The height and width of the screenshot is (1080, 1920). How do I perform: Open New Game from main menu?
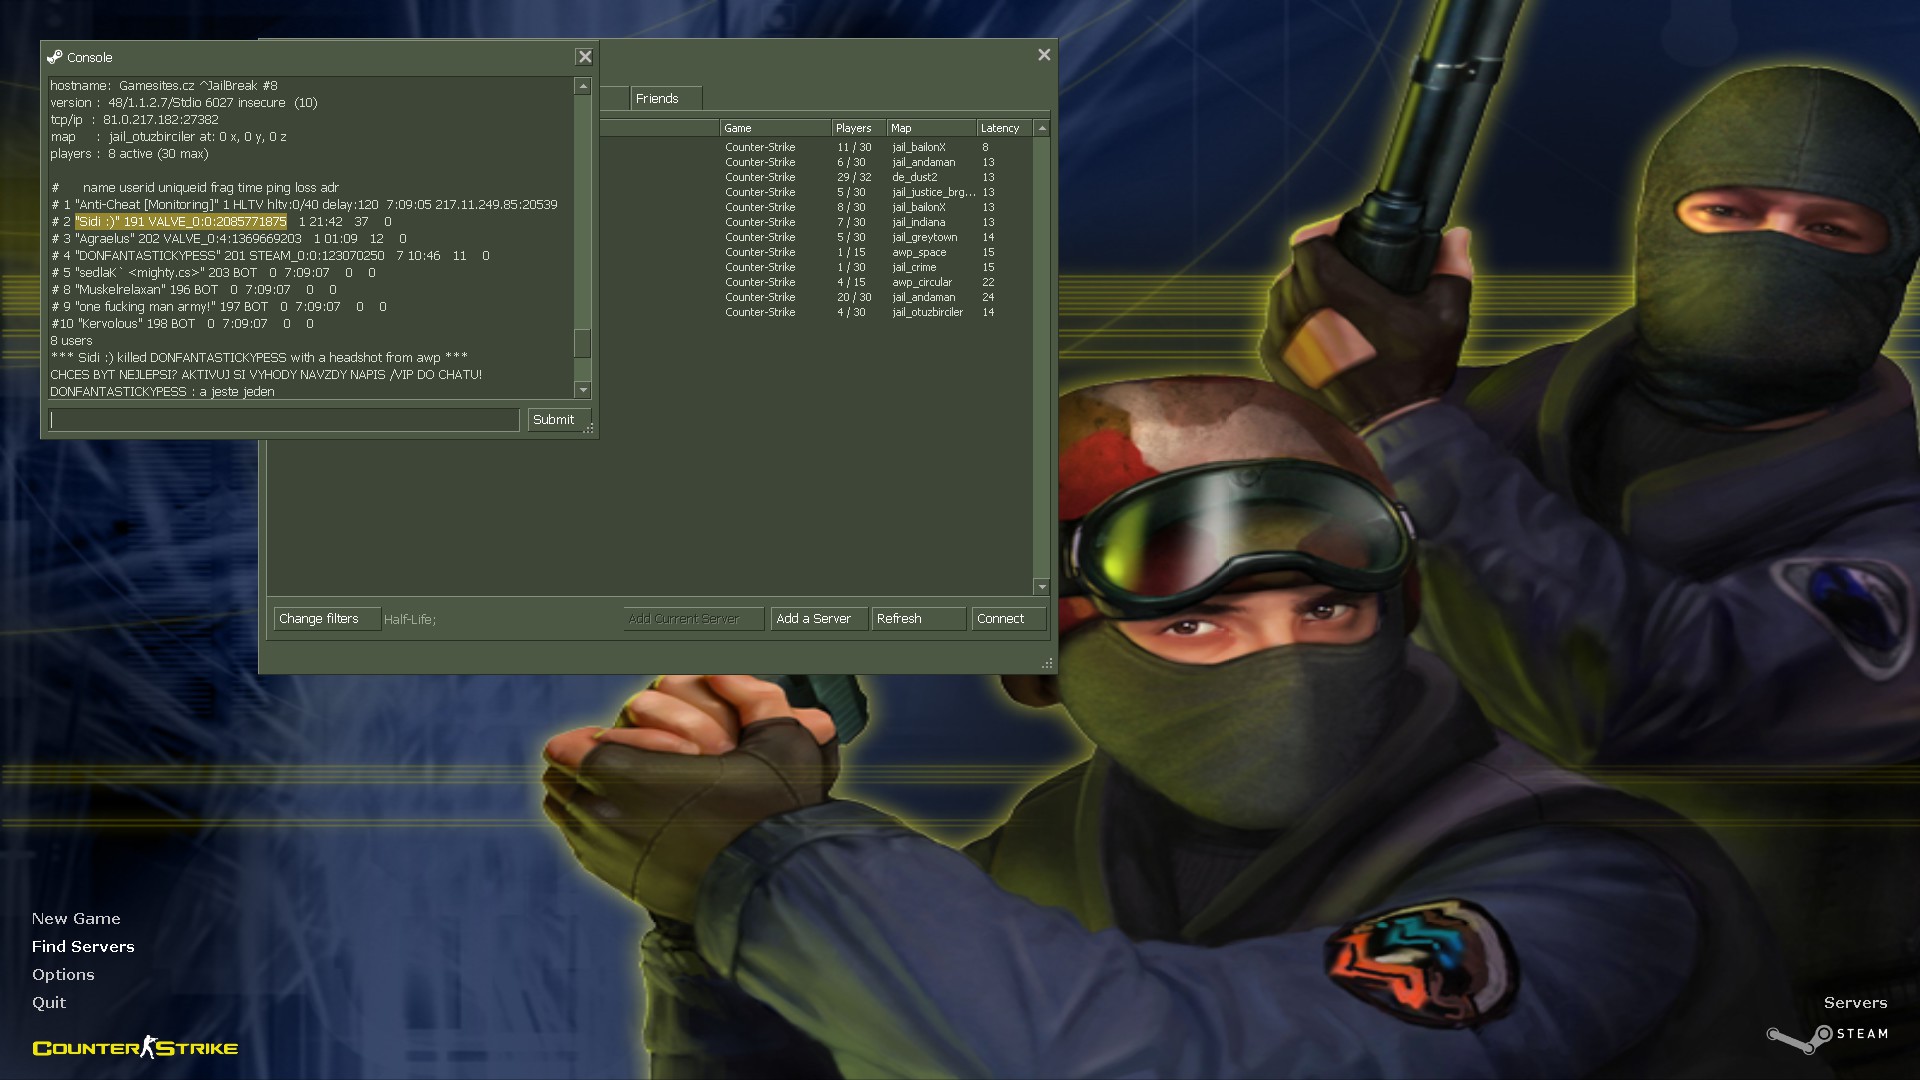[x=76, y=918]
